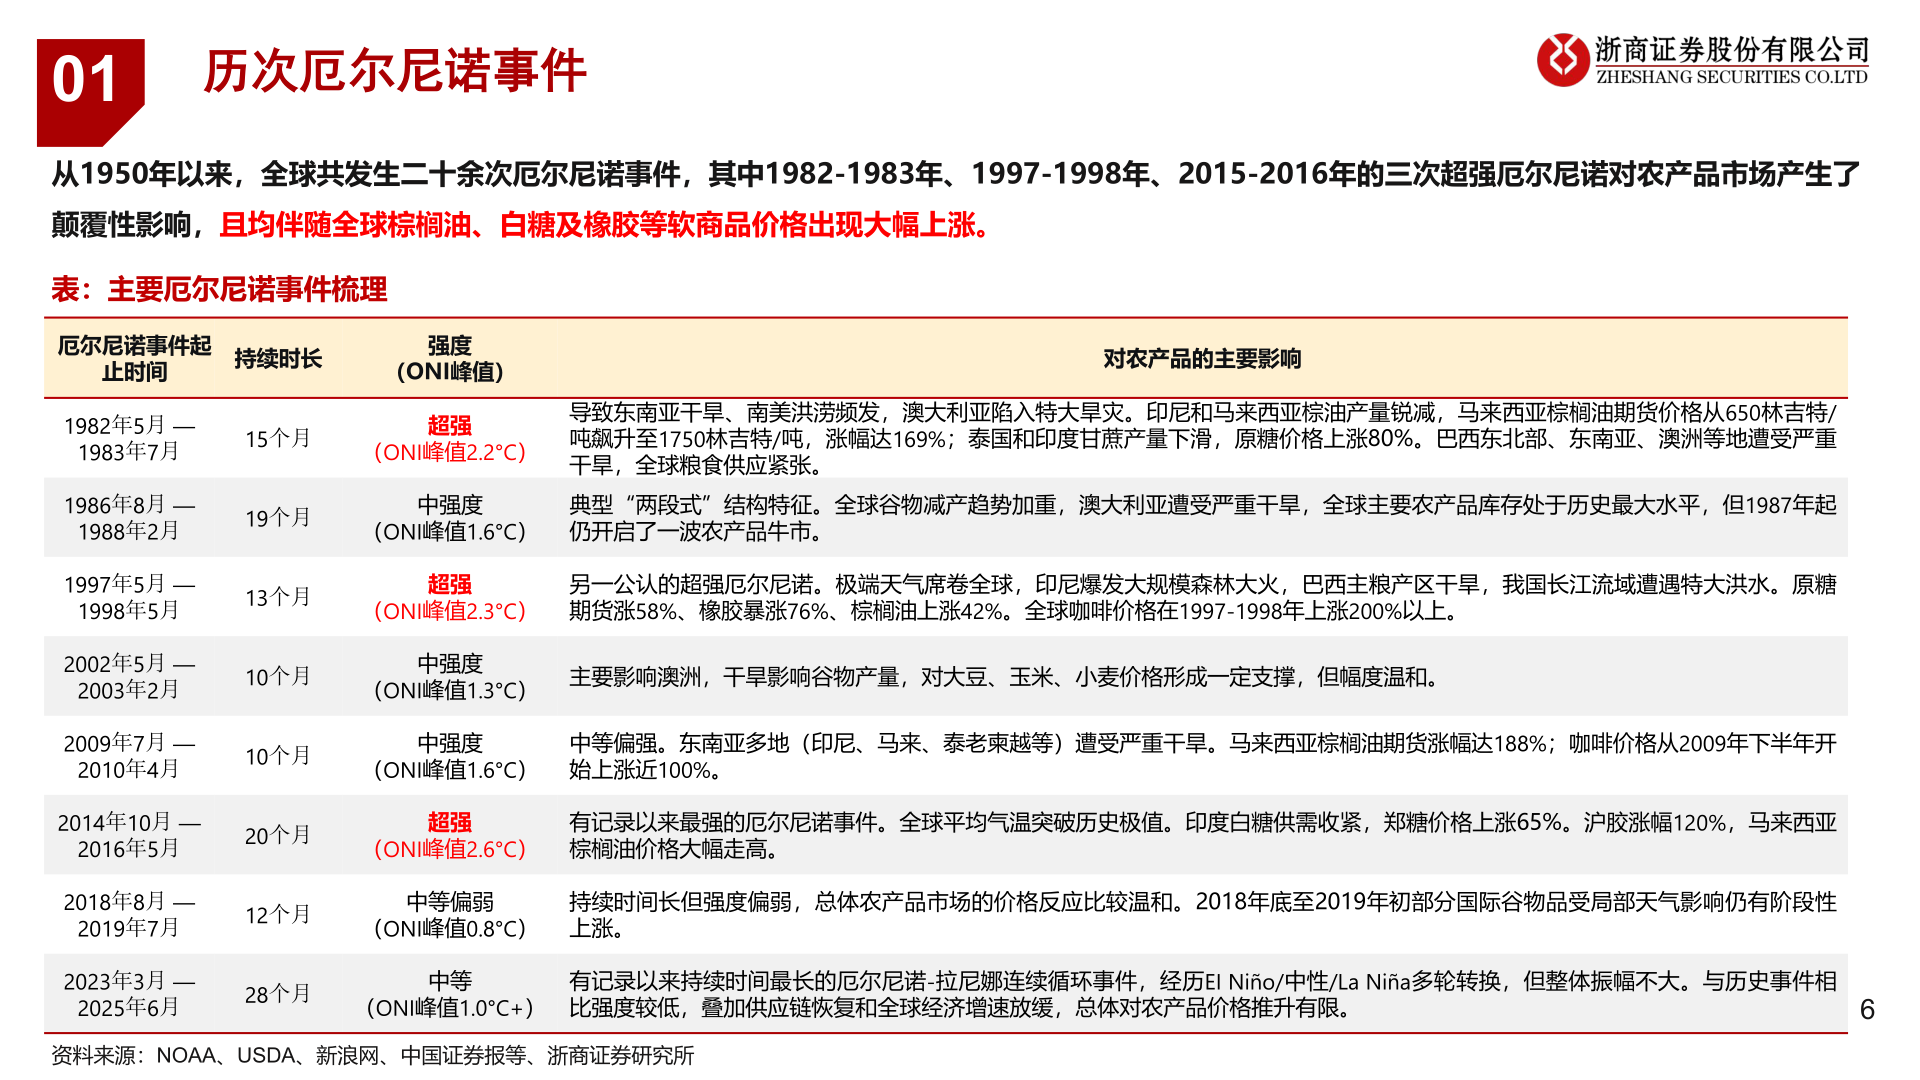1920x1080 pixels.
Task: Click the date cell "2009年7月 — 2010年4月"
Action: (129, 756)
